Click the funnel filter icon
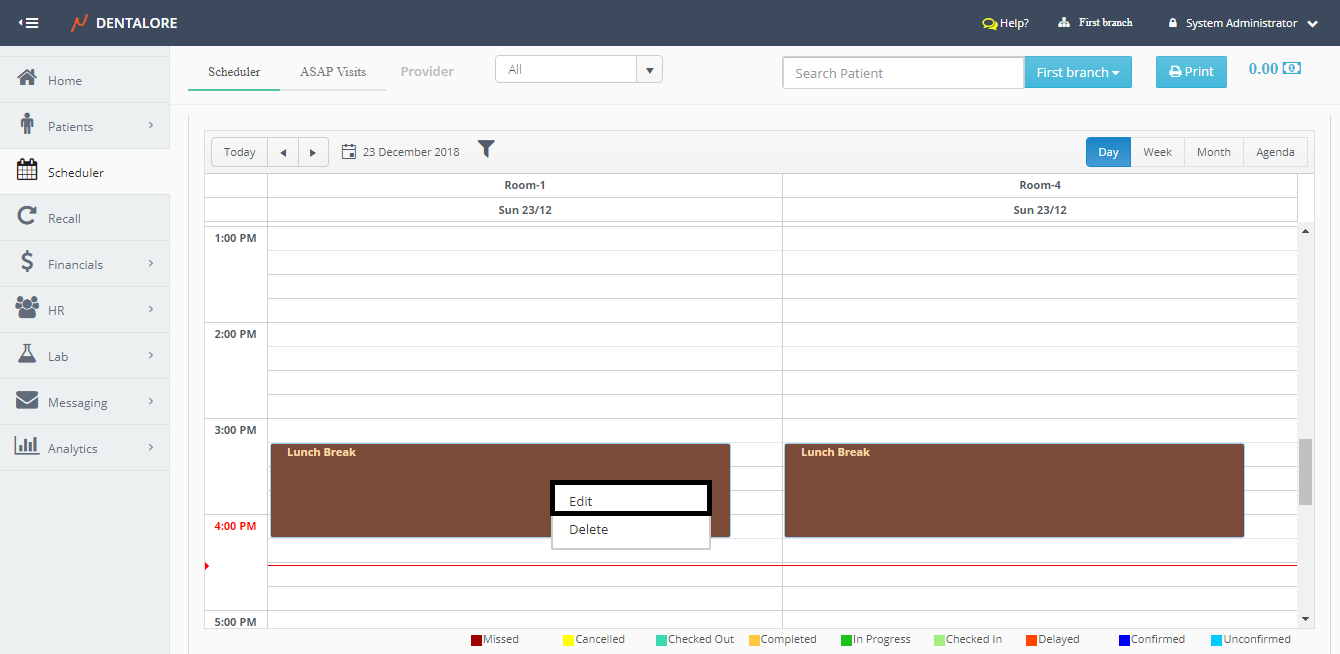 point(486,149)
